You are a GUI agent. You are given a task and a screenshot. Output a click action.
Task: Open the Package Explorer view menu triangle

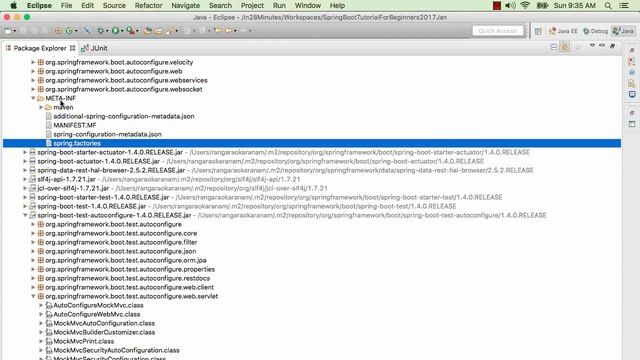592,46
